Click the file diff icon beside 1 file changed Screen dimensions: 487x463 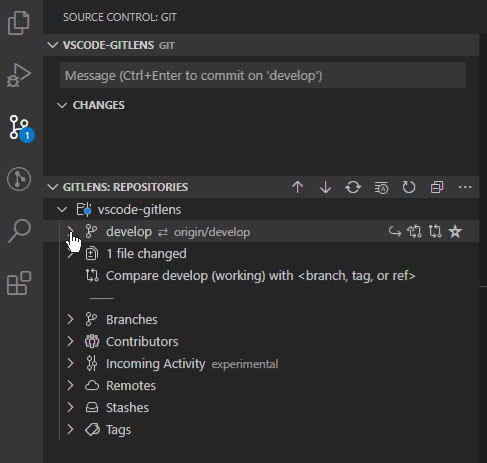click(x=92, y=254)
